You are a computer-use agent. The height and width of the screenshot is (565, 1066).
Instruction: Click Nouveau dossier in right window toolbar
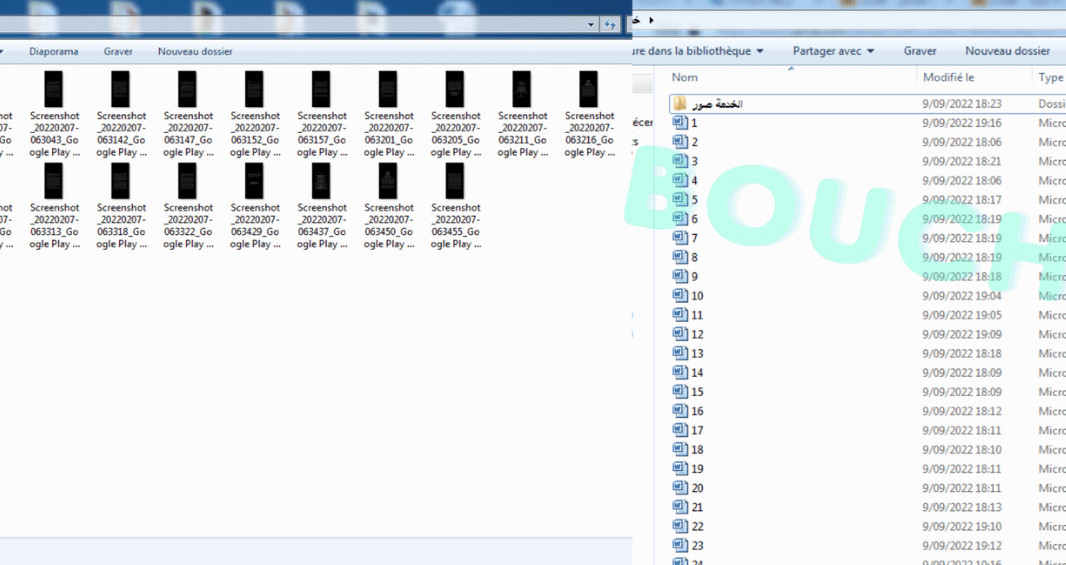pos(1008,51)
